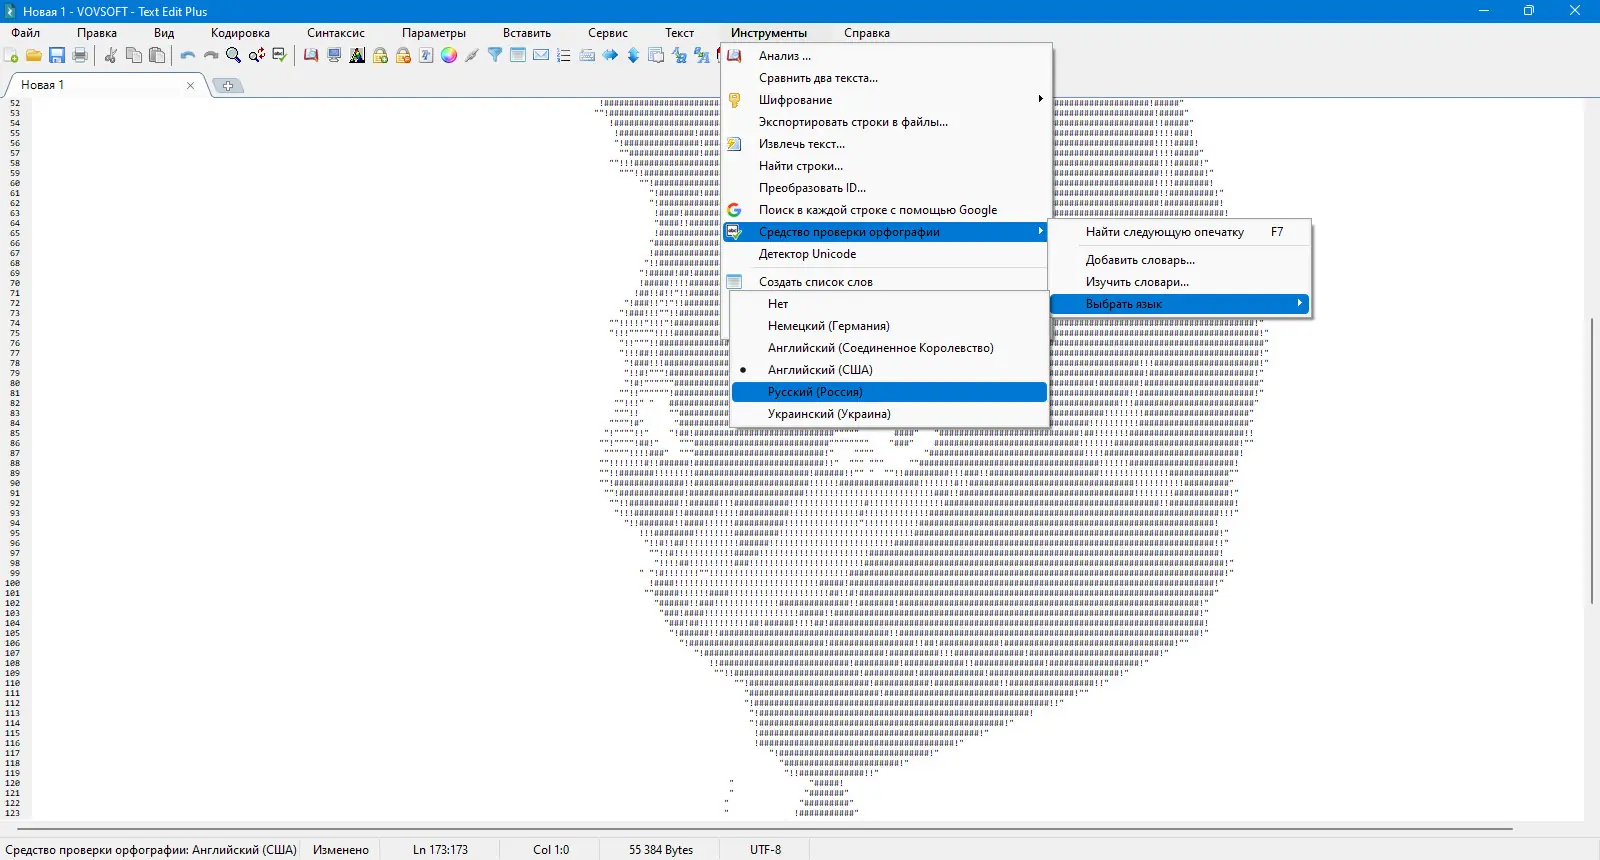Open the 'Сервис' menu
Viewport: 1600px width, 860px height.
pyautogui.click(x=608, y=33)
